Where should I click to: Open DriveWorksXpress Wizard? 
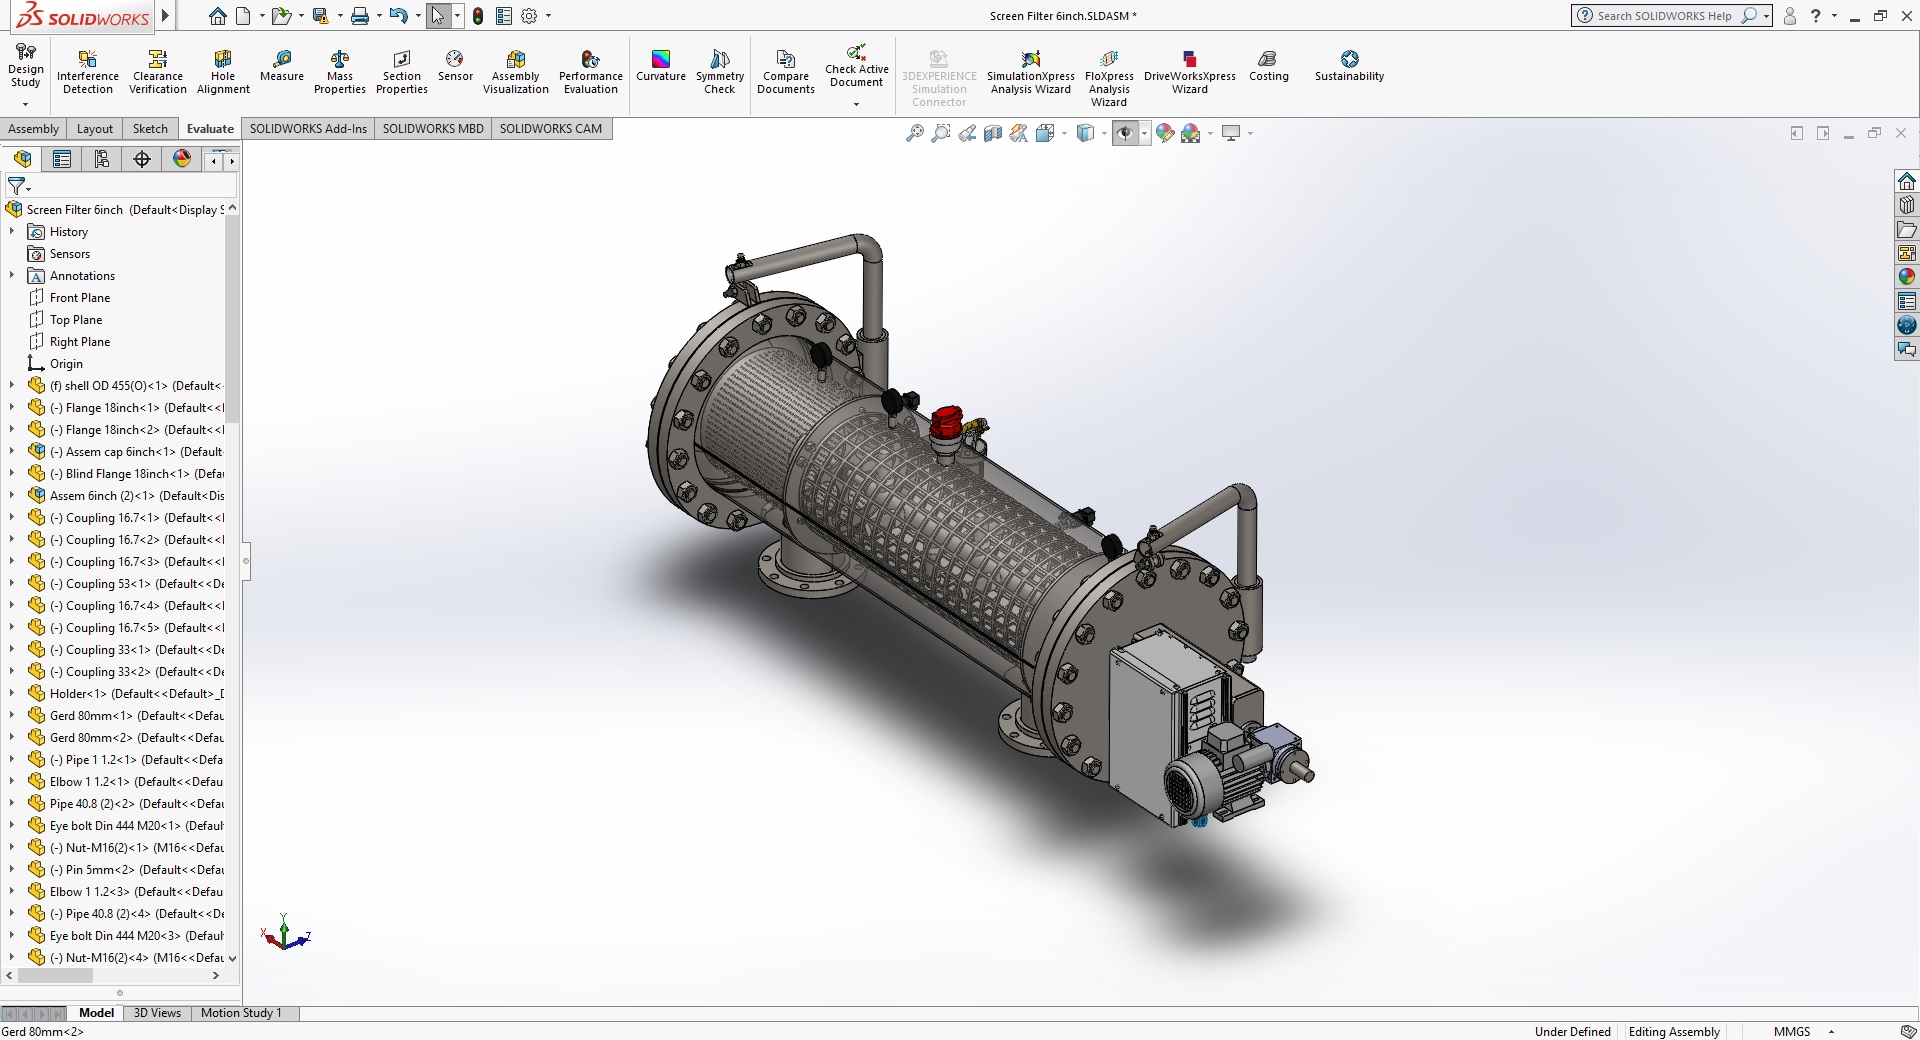(x=1190, y=73)
